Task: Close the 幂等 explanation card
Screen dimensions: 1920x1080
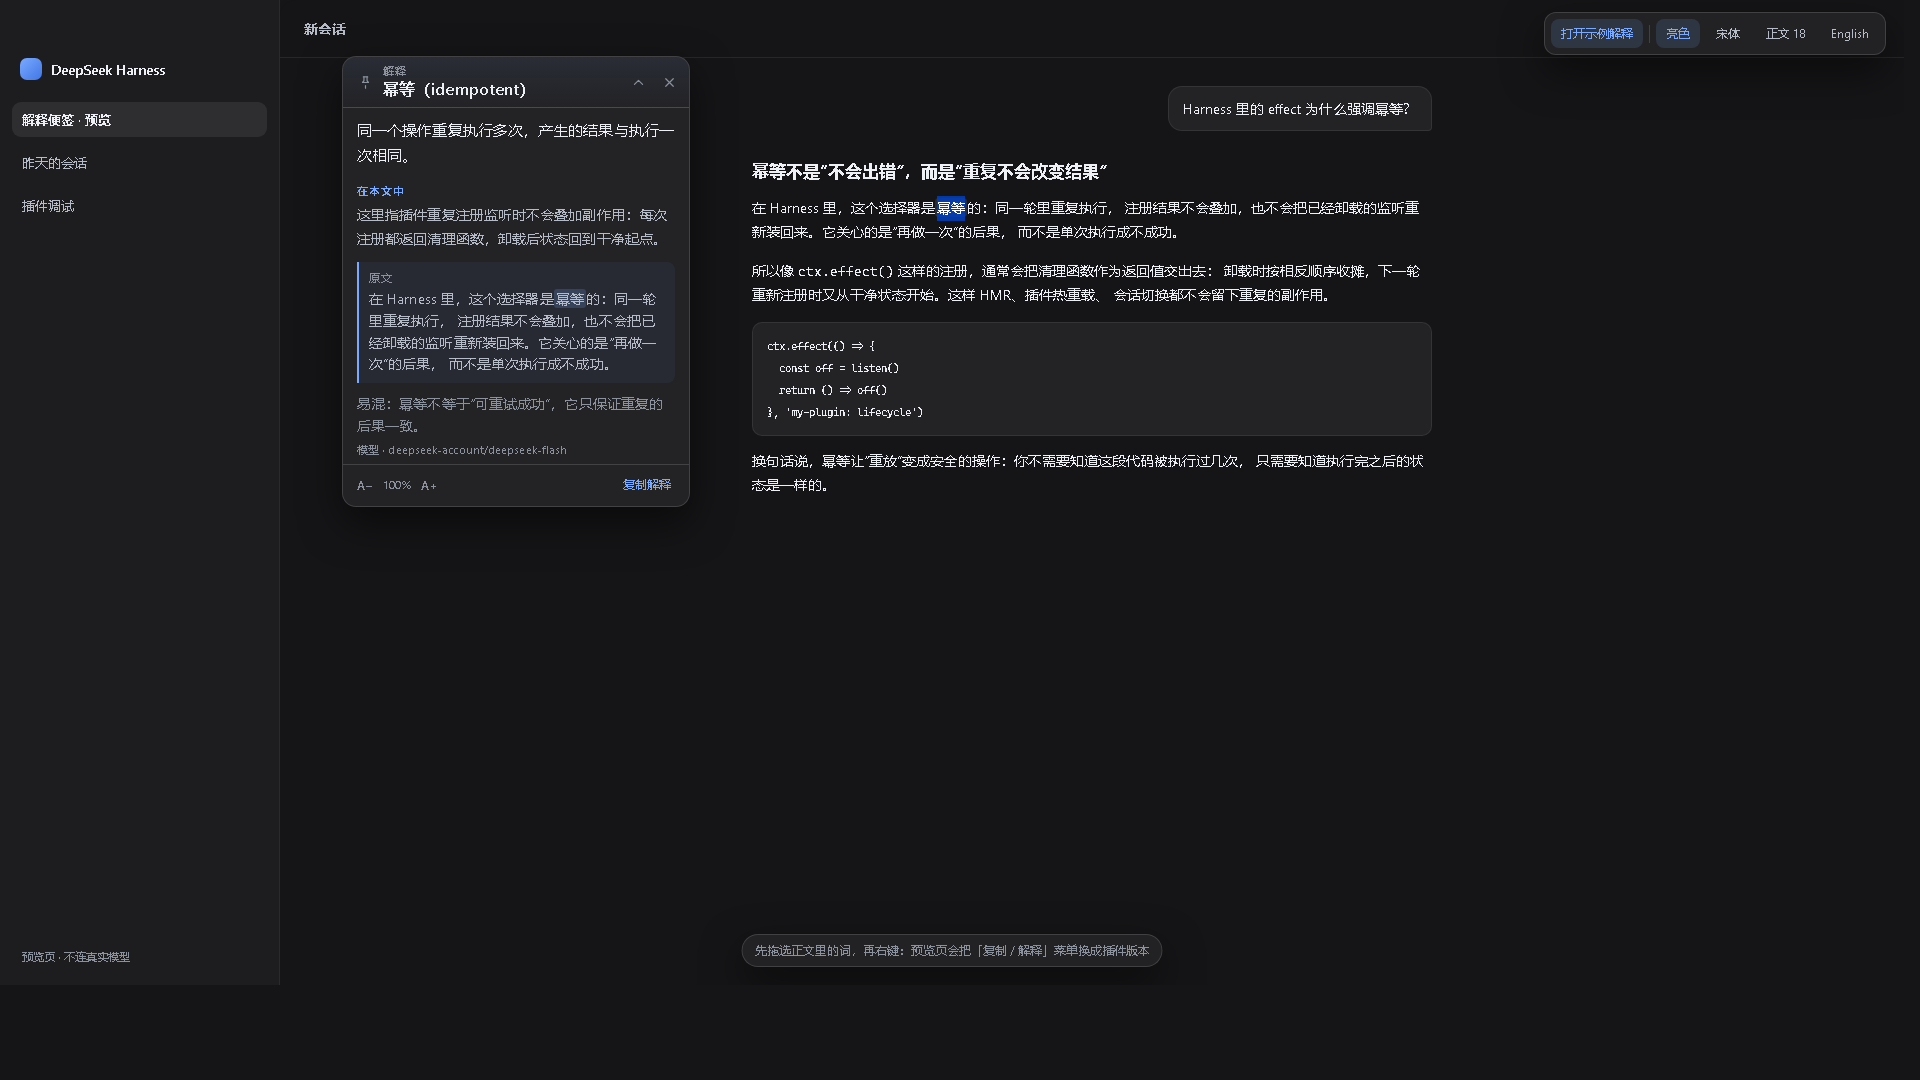Action: point(669,83)
